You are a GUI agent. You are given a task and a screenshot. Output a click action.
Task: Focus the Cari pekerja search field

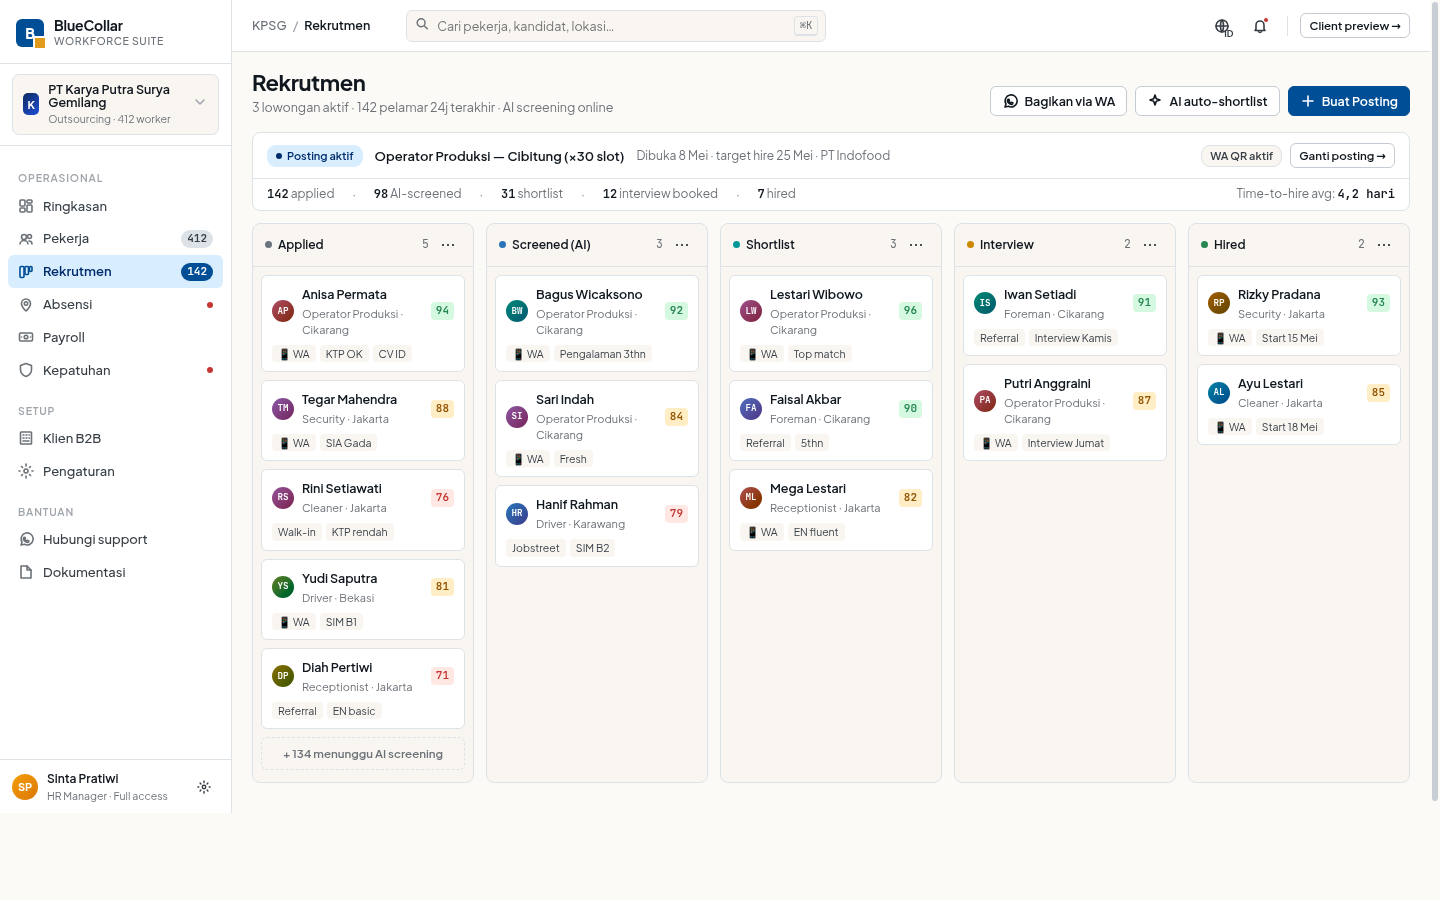click(616, 26)
